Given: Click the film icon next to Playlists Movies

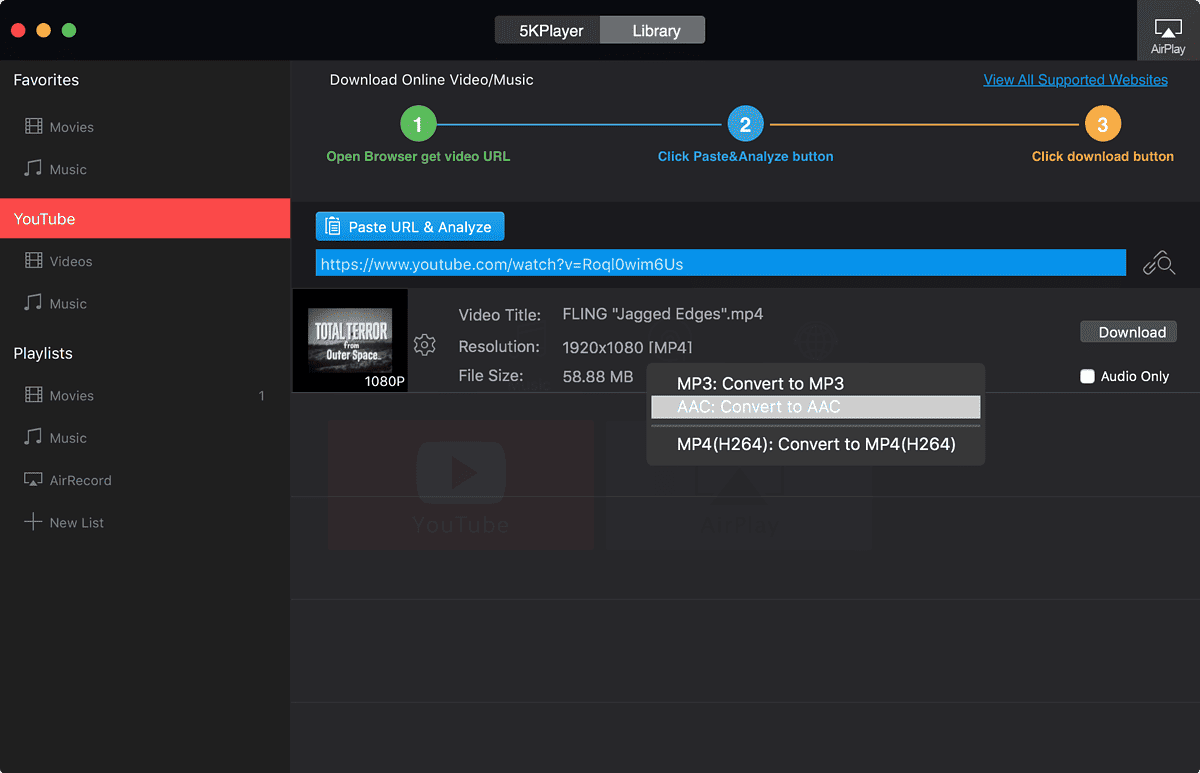Looking at the screenshot, I should [34, 395].
